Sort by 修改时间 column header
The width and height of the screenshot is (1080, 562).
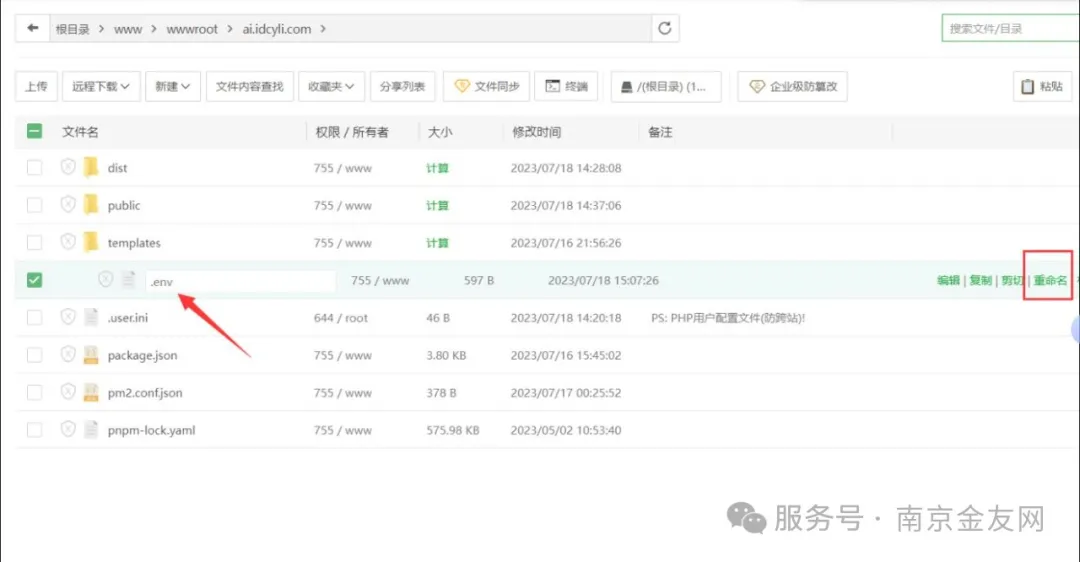(536, 132)
